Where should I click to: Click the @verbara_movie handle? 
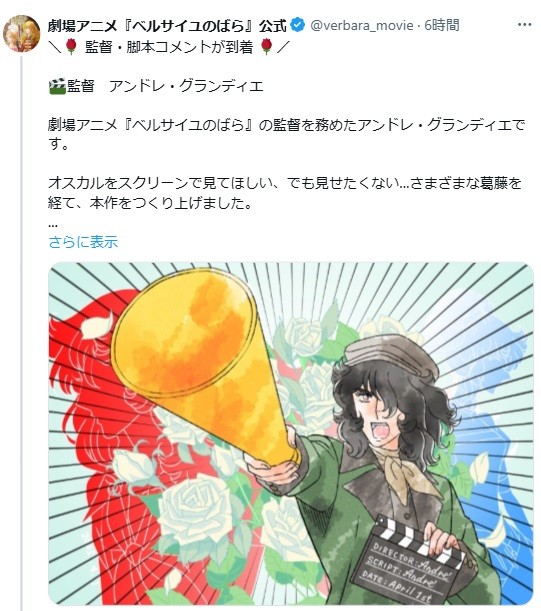tap(361, 26)
